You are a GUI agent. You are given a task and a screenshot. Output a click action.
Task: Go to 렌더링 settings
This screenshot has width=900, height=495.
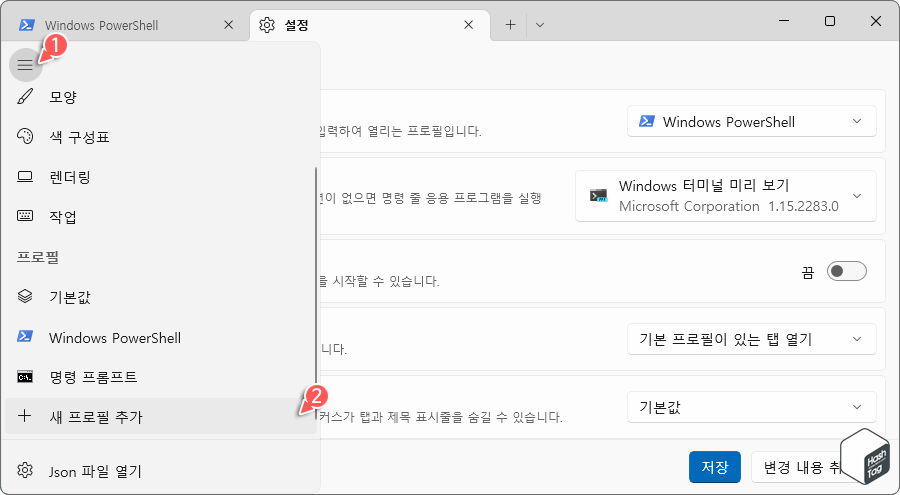tap(161, 177)
